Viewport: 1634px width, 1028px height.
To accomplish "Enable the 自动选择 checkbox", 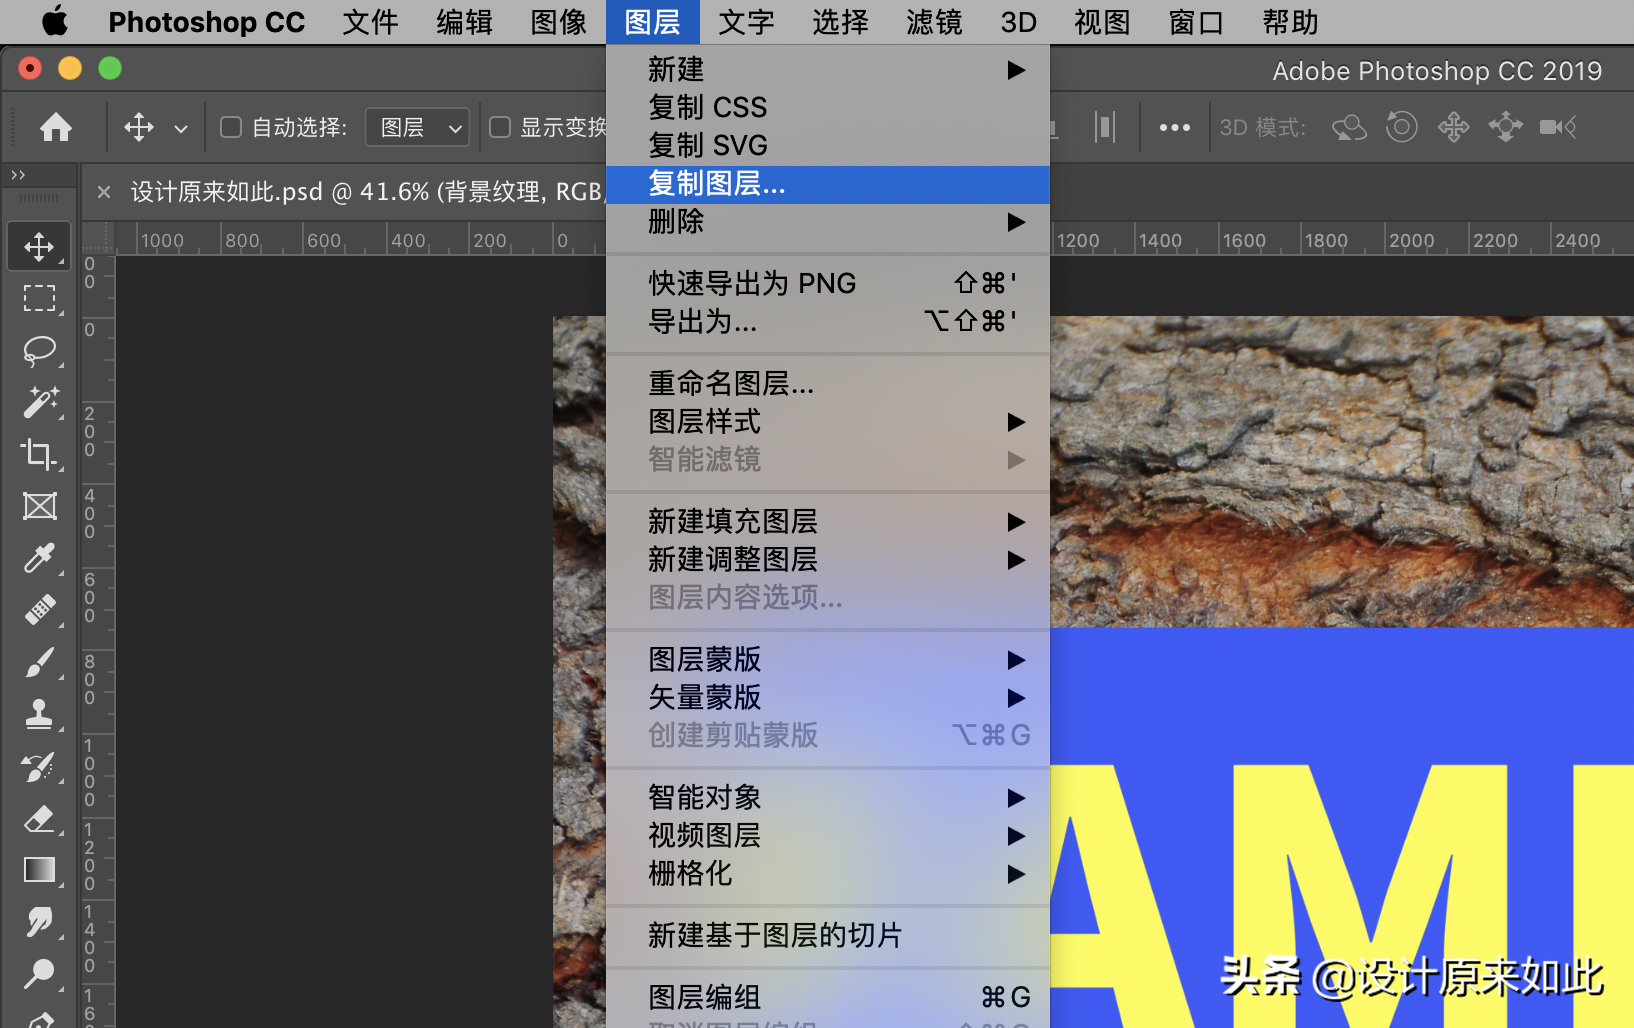I will [231, 127].
